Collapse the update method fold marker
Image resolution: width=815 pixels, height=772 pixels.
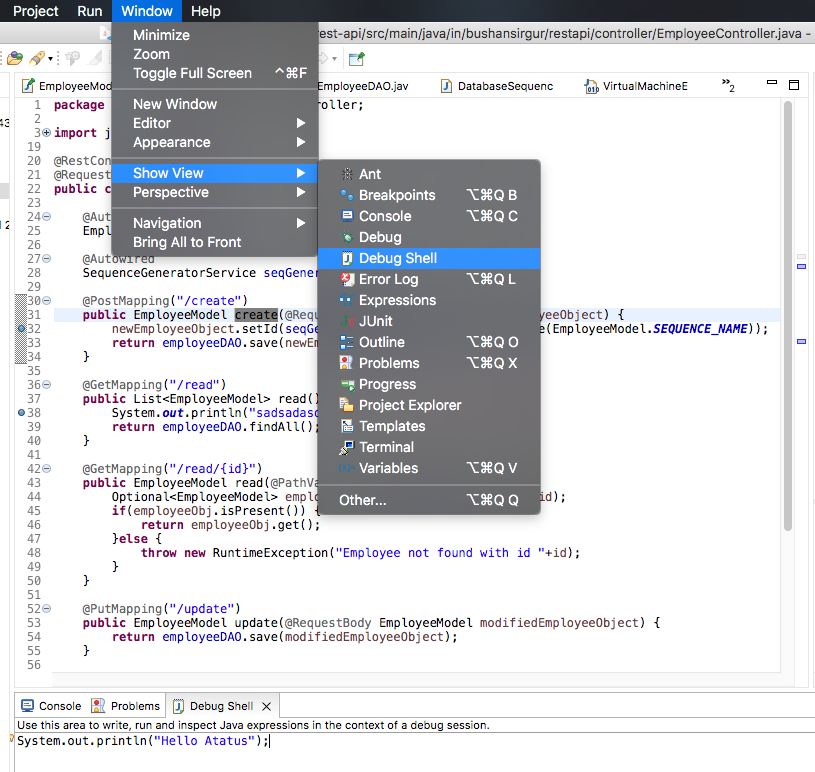(45, 607)
